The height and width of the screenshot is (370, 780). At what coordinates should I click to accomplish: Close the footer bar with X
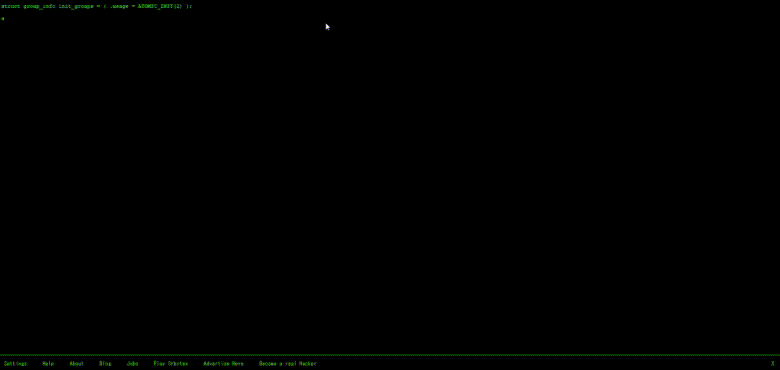(773, 364)
